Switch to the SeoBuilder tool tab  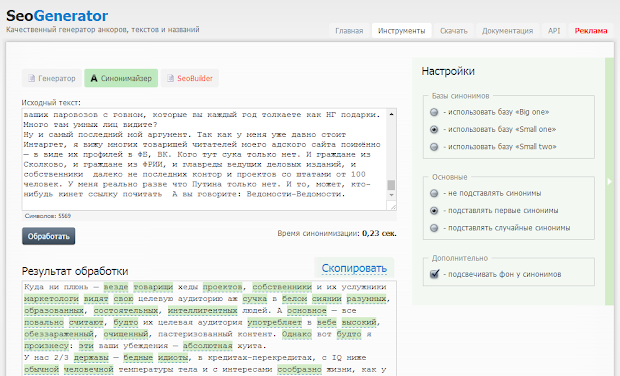190,78
